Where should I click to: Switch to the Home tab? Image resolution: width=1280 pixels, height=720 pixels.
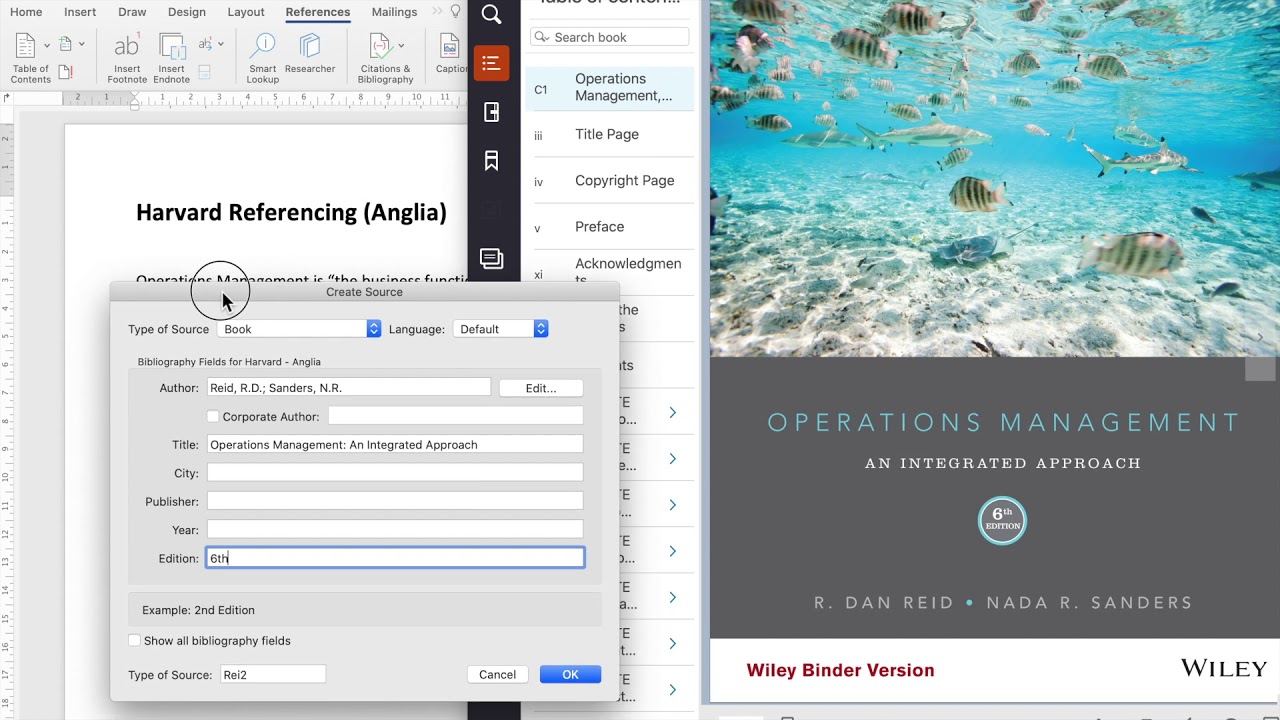[x=26, y=12]
